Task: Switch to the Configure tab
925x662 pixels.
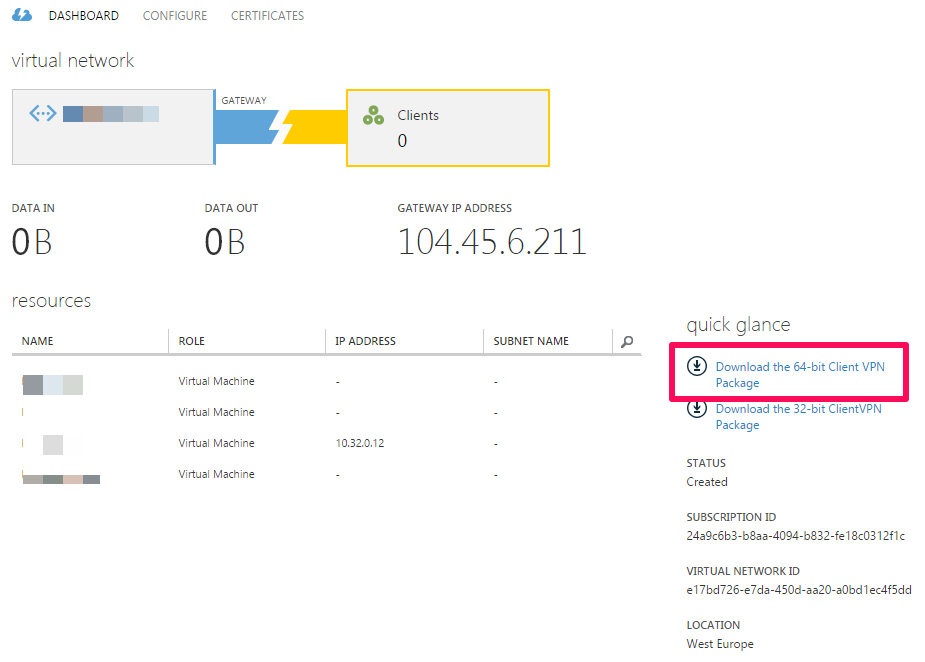Action: pyautogui.click(x=175, y=16)
